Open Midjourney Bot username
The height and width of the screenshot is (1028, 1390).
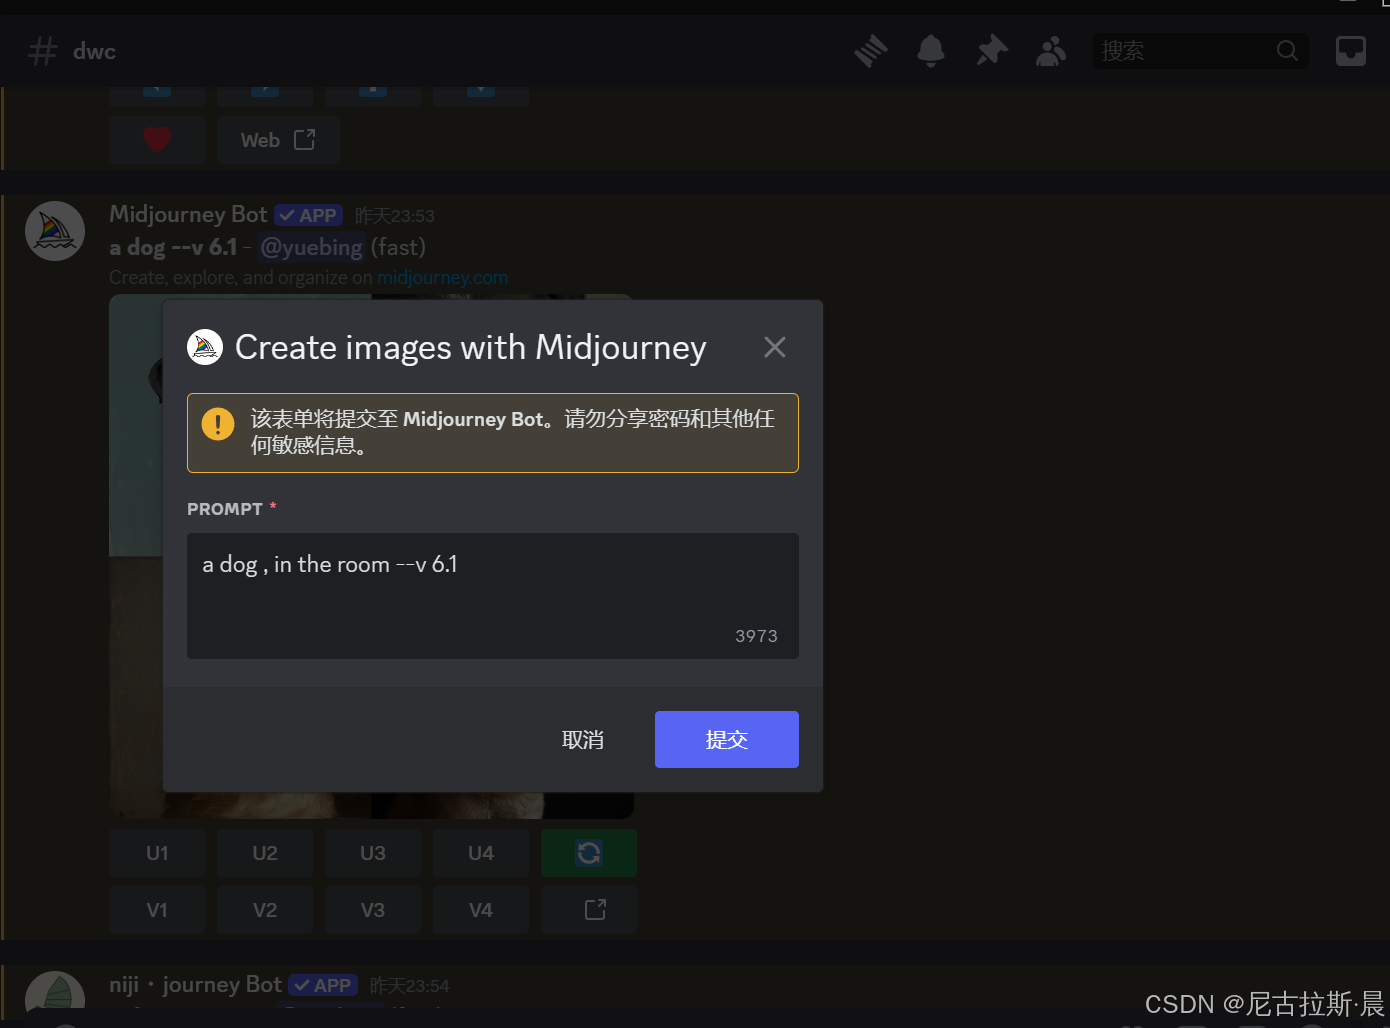pos(188,215)
